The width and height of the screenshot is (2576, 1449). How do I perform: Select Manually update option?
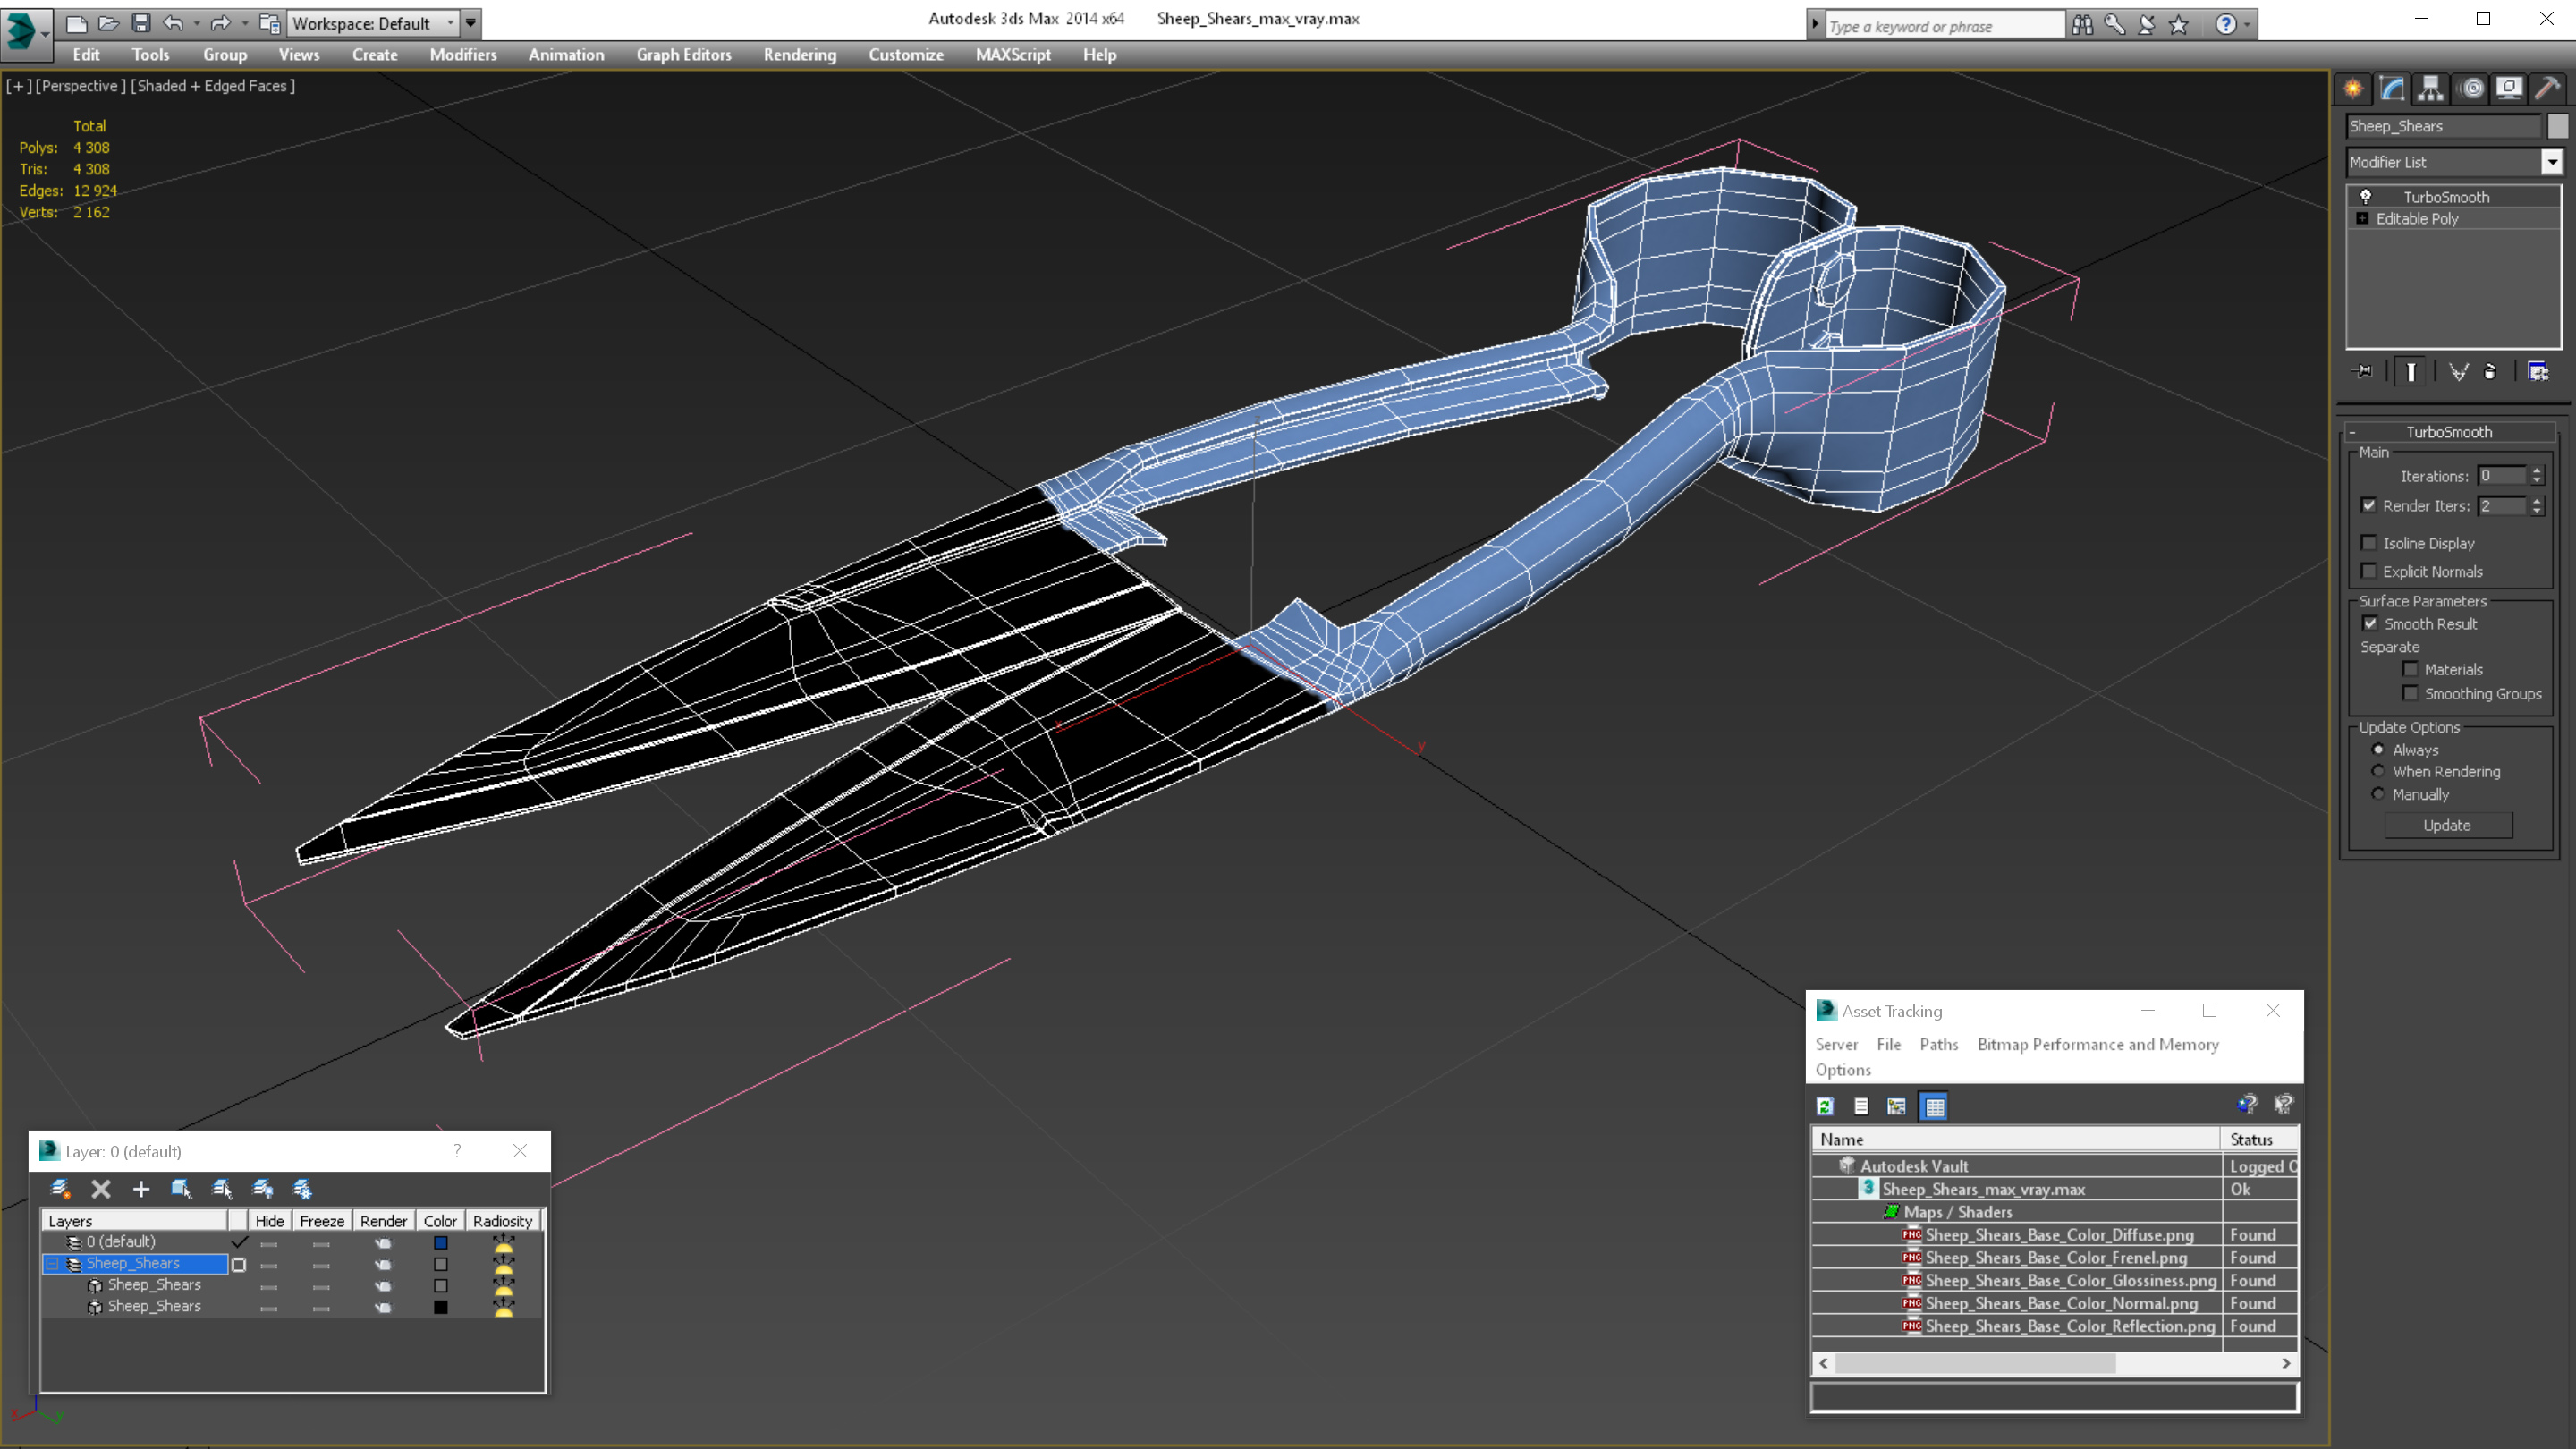click(2378, 794)
